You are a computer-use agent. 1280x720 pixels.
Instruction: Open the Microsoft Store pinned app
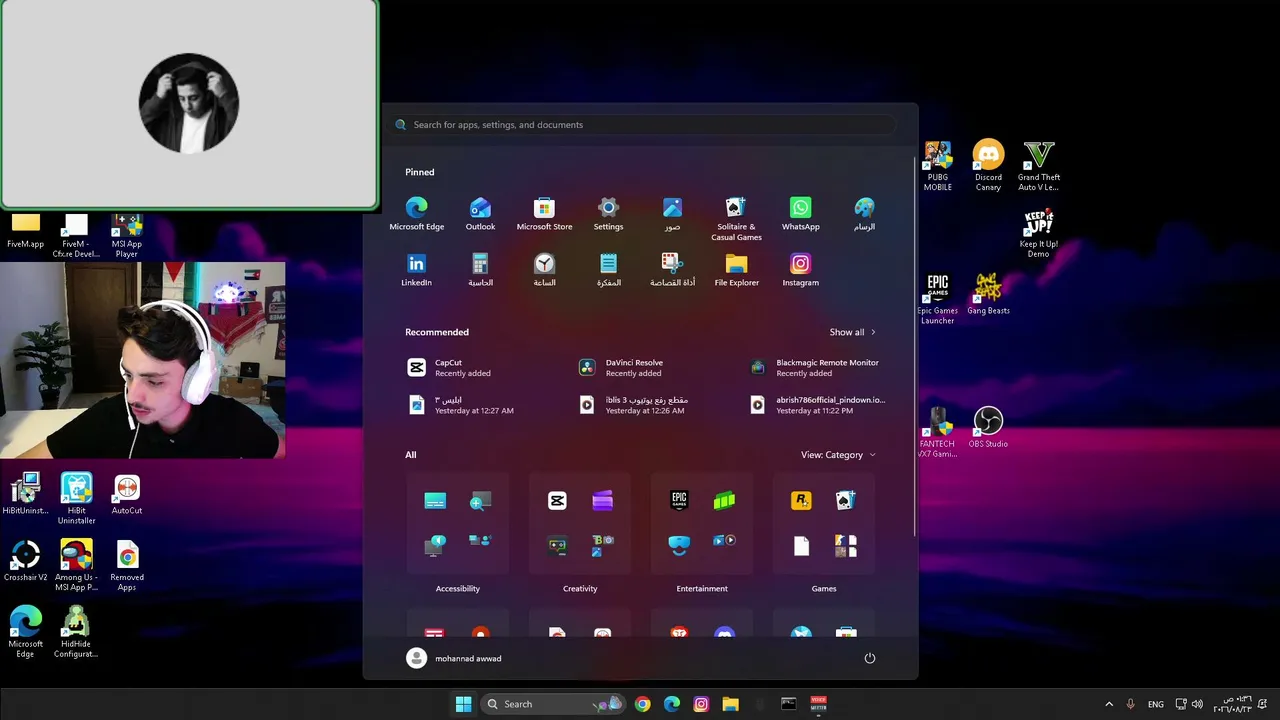[544, 214]
